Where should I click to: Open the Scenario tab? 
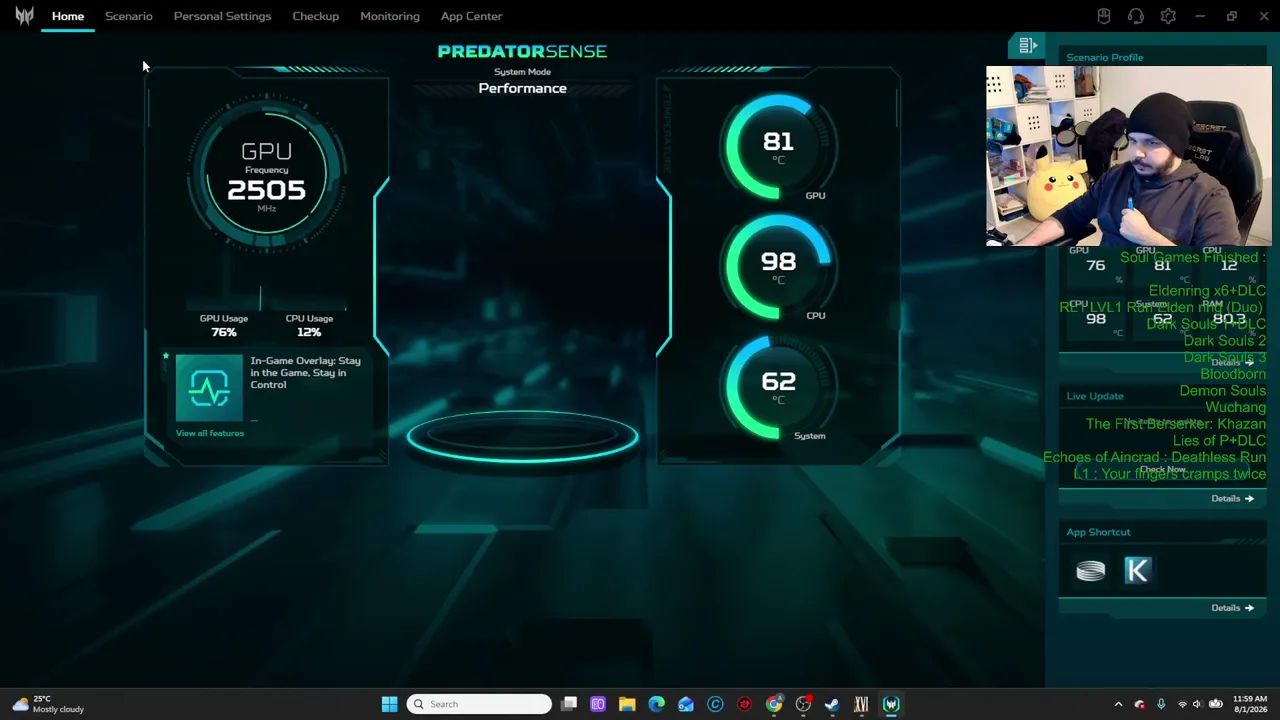pyautogui.click(x=129, y=16)
